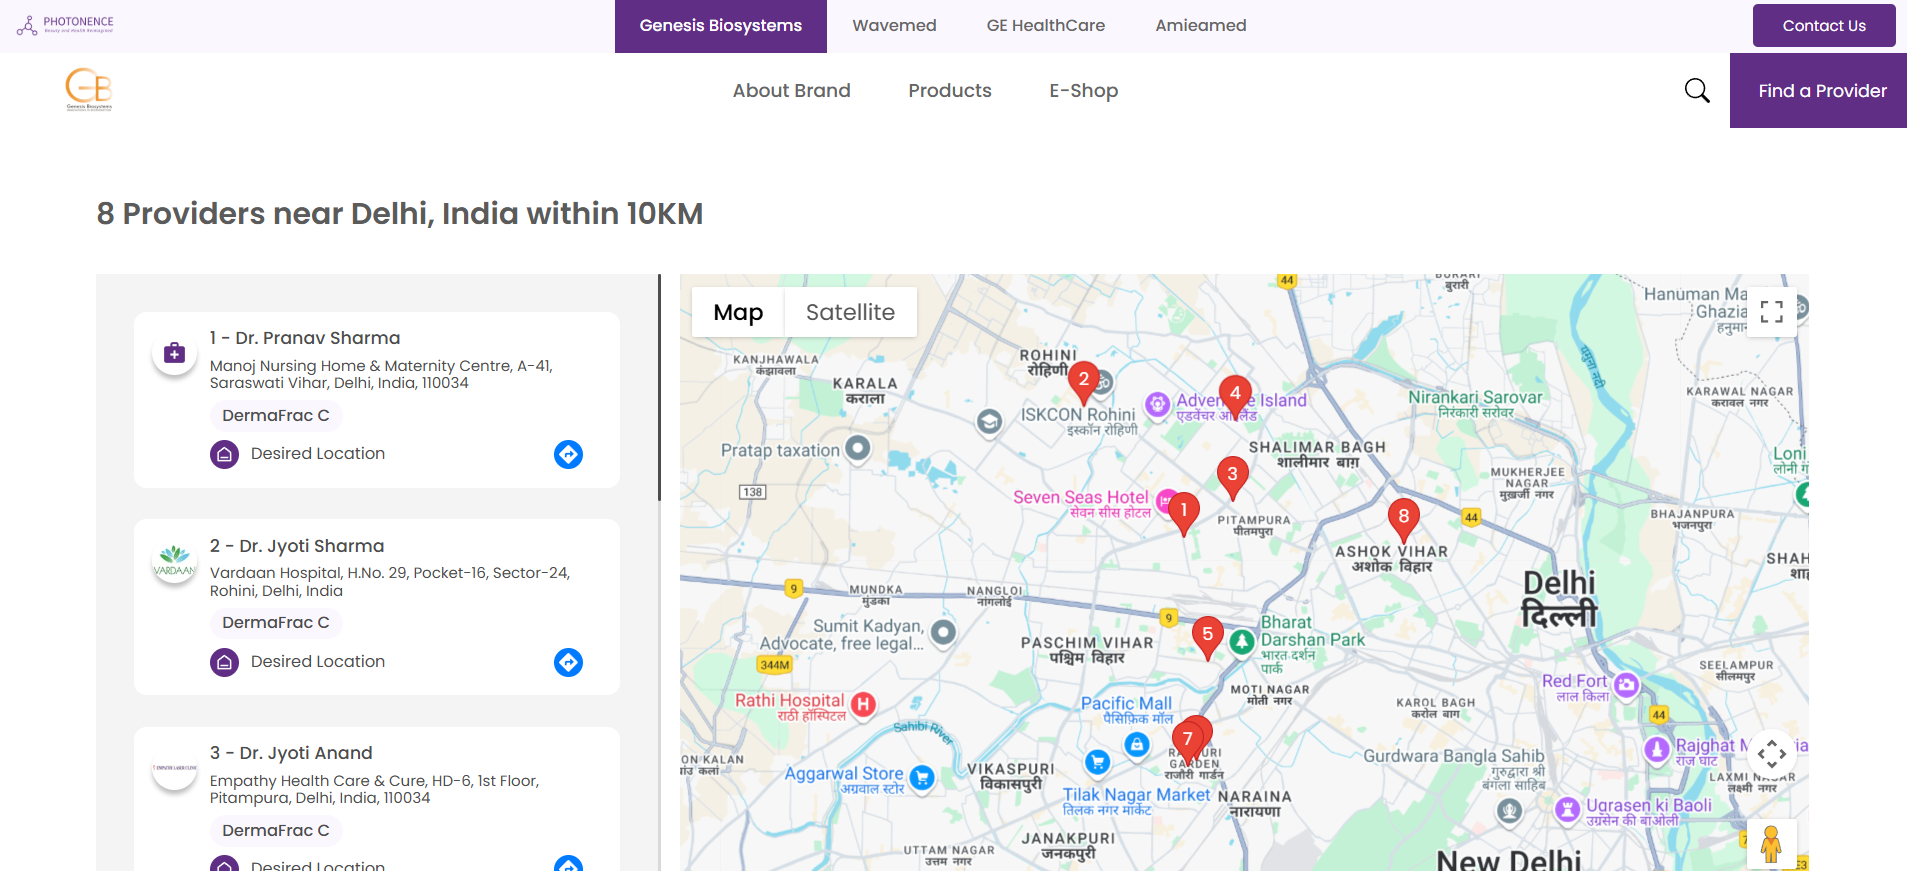Select map marker number 7
Screen dimensions: 1907x871
point(1187,743)
